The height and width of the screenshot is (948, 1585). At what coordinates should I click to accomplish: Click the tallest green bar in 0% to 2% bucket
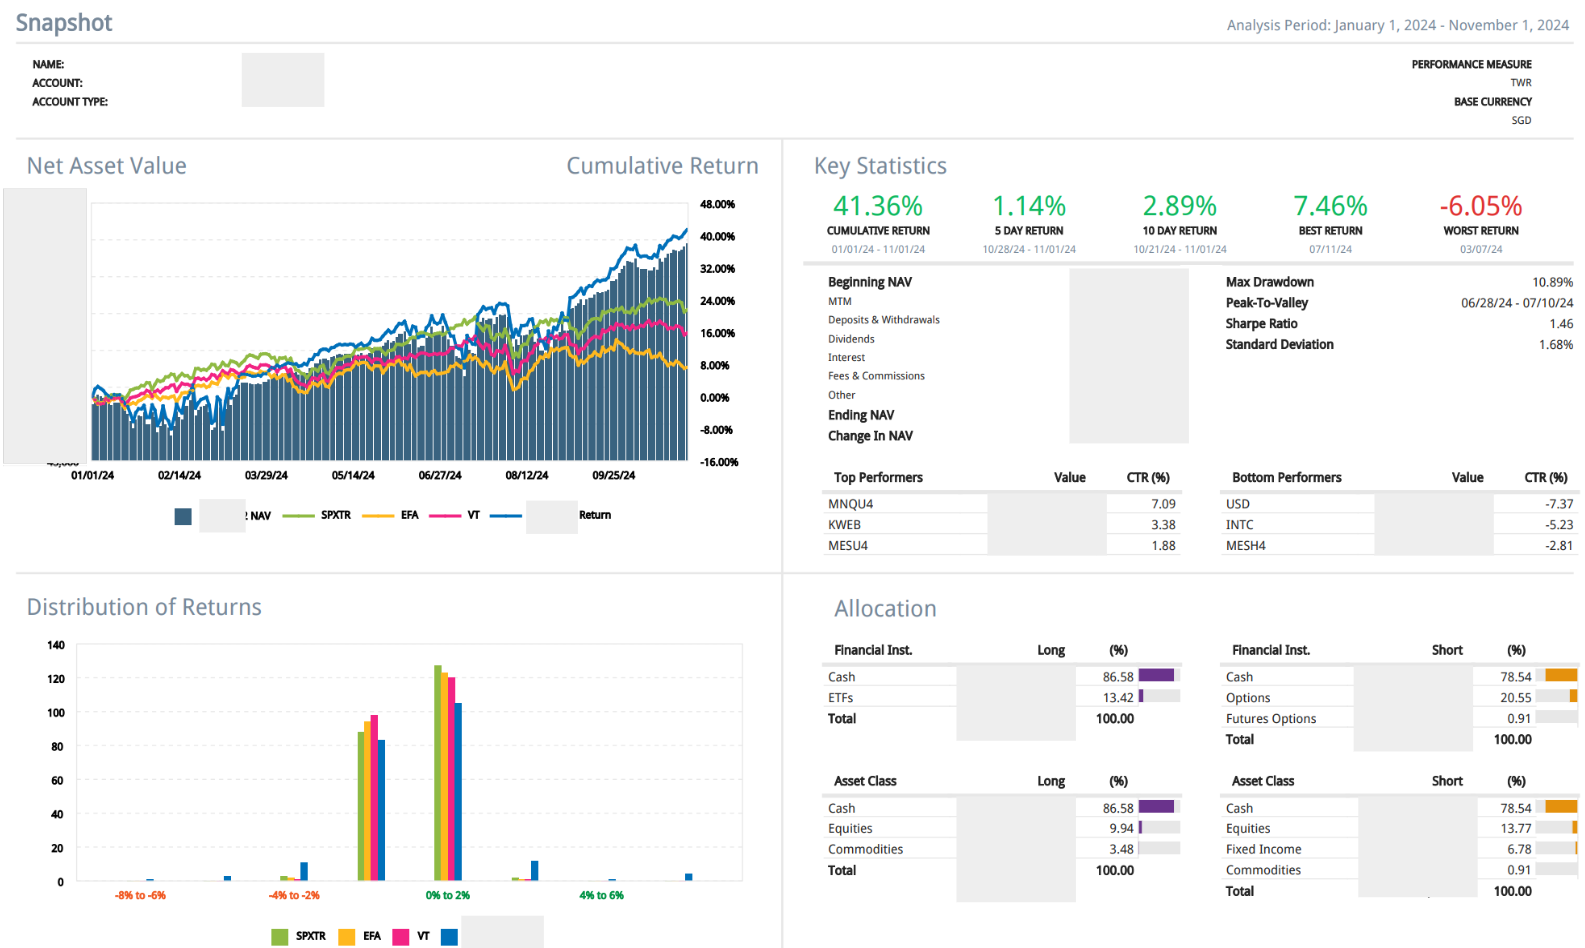coord(438,773)
